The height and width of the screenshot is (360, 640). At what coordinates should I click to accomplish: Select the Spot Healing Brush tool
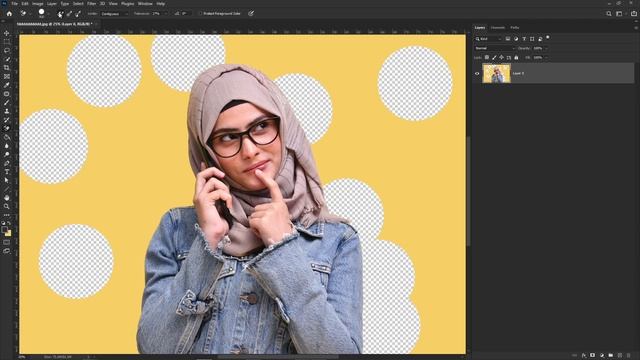7,94
